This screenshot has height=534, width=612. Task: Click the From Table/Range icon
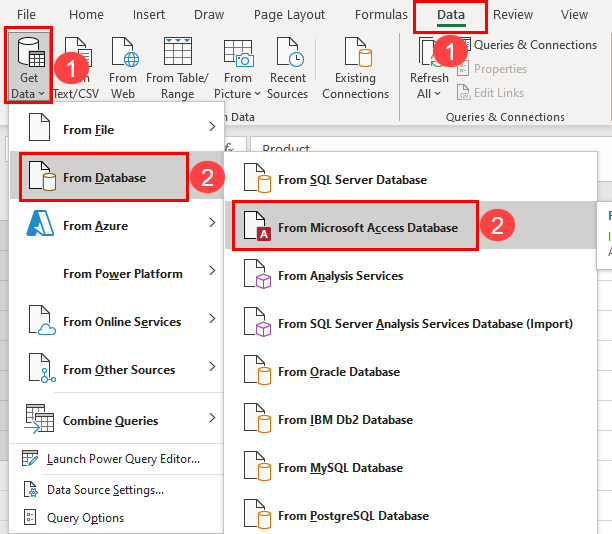click(178, 51)
